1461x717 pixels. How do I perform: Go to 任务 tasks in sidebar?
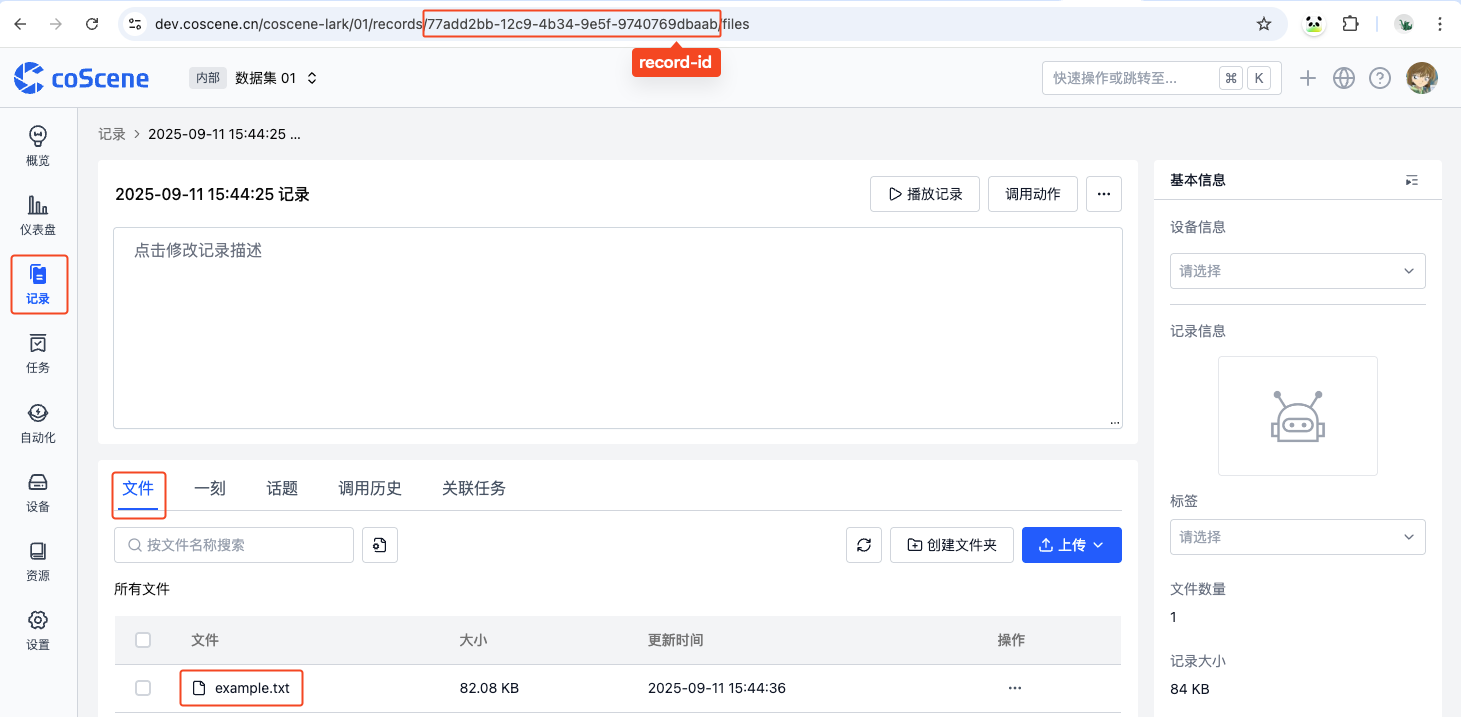click(x=38, y=353)
